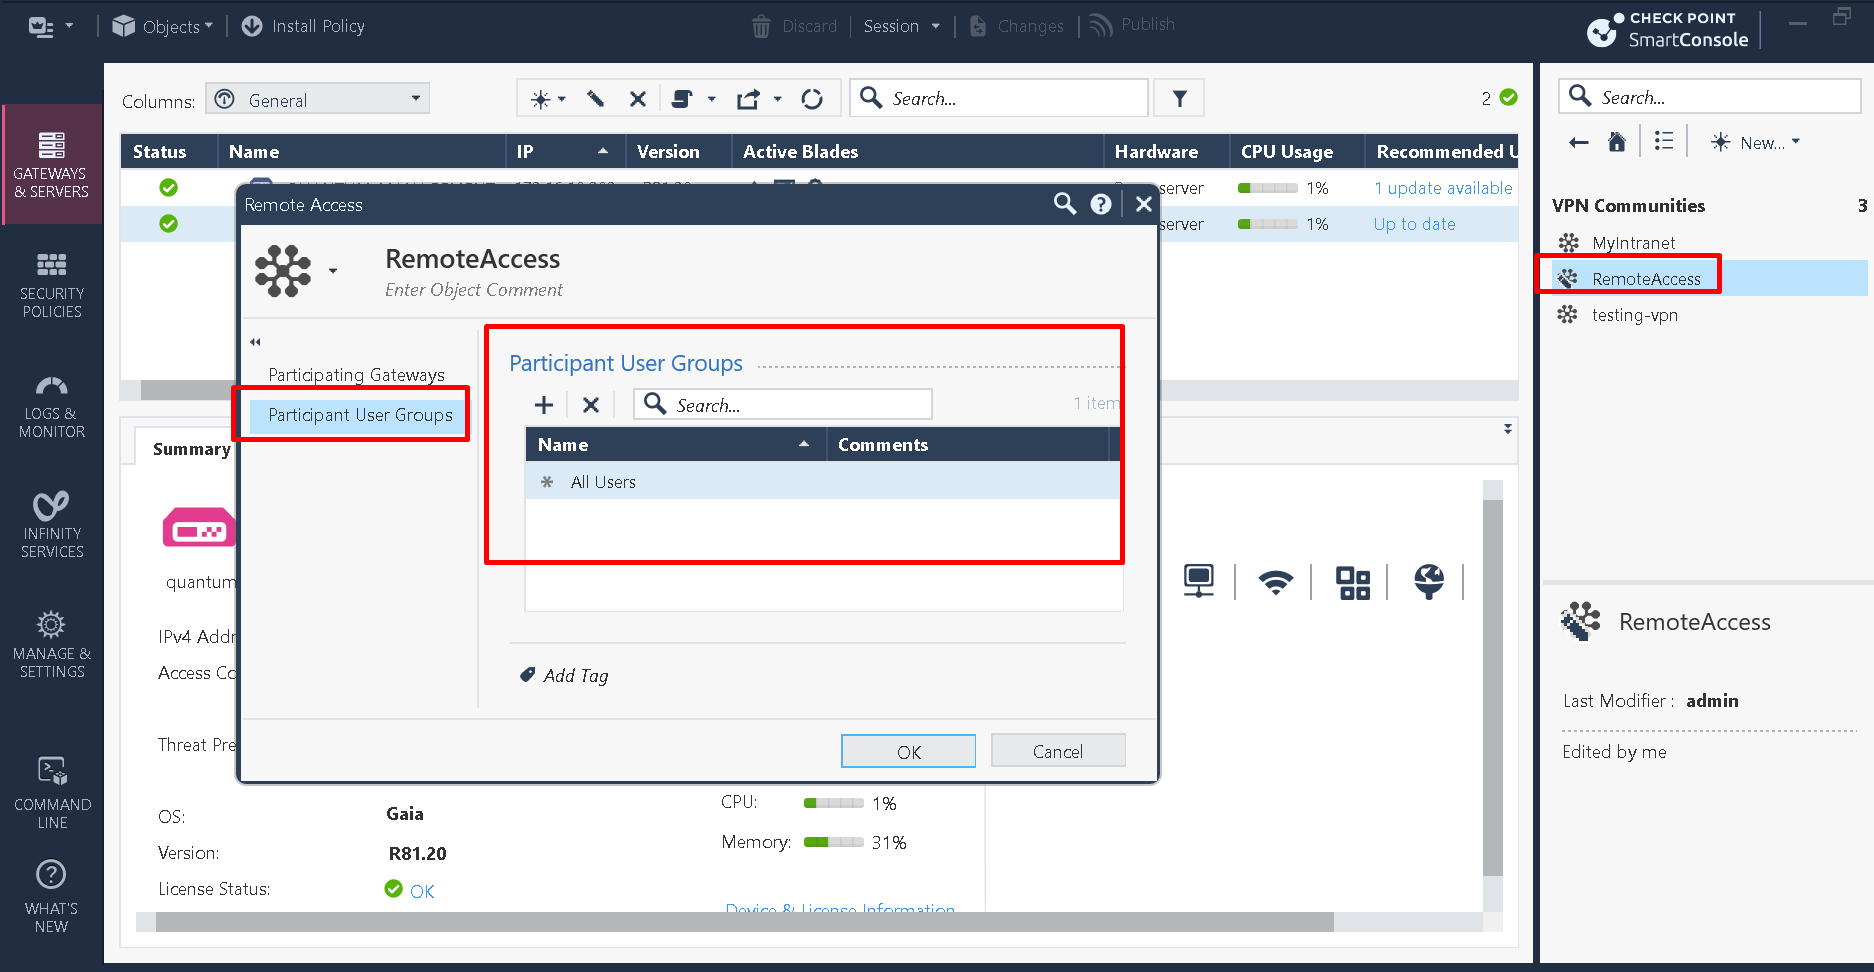
Task: Collapse the Remote Access dialog sidebar
Action: [256, 341]
